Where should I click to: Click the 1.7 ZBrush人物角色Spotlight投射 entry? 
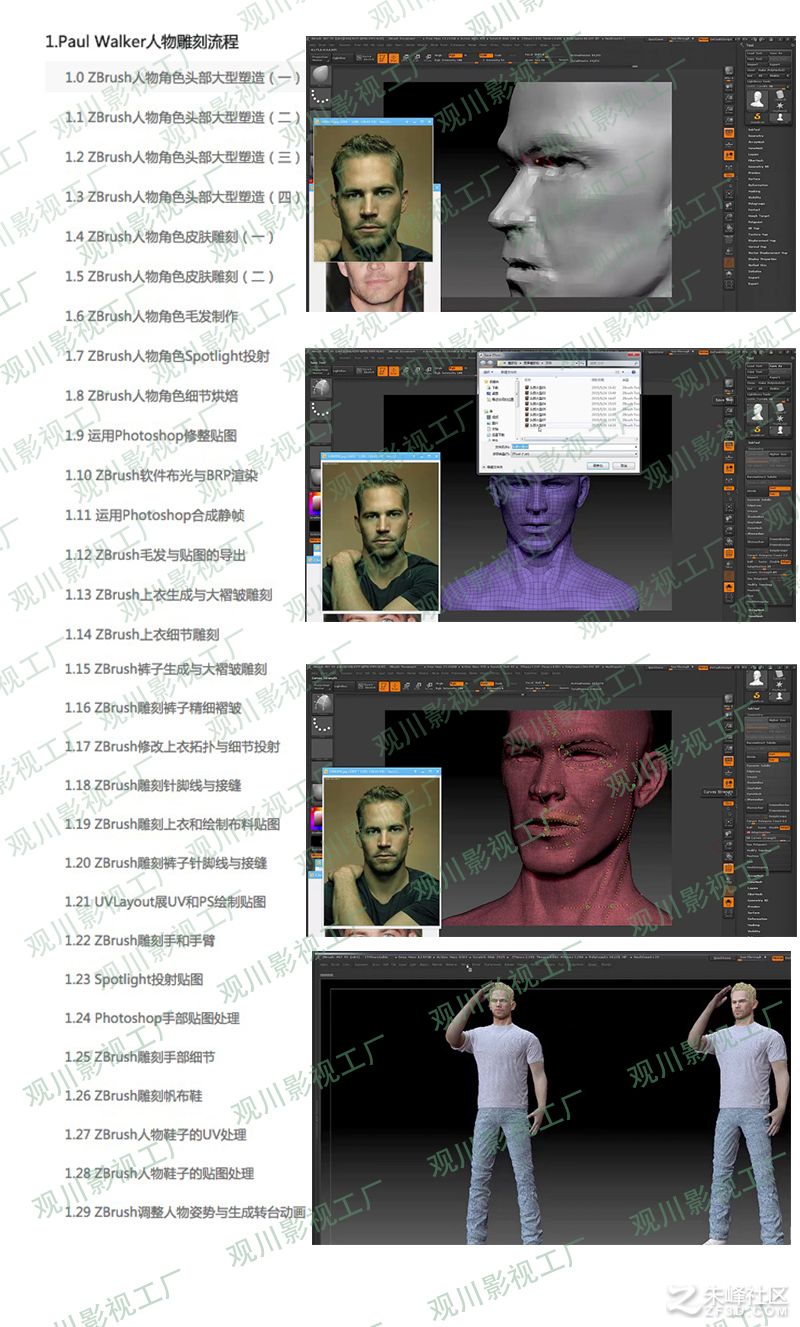(x=167, y=356)
